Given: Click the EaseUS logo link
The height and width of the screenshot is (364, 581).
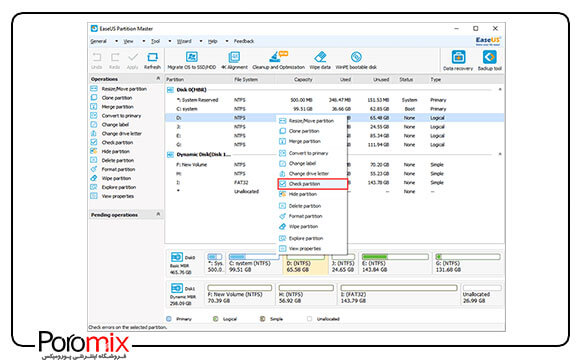Looking at the screenshot, I should click(488, 41).
